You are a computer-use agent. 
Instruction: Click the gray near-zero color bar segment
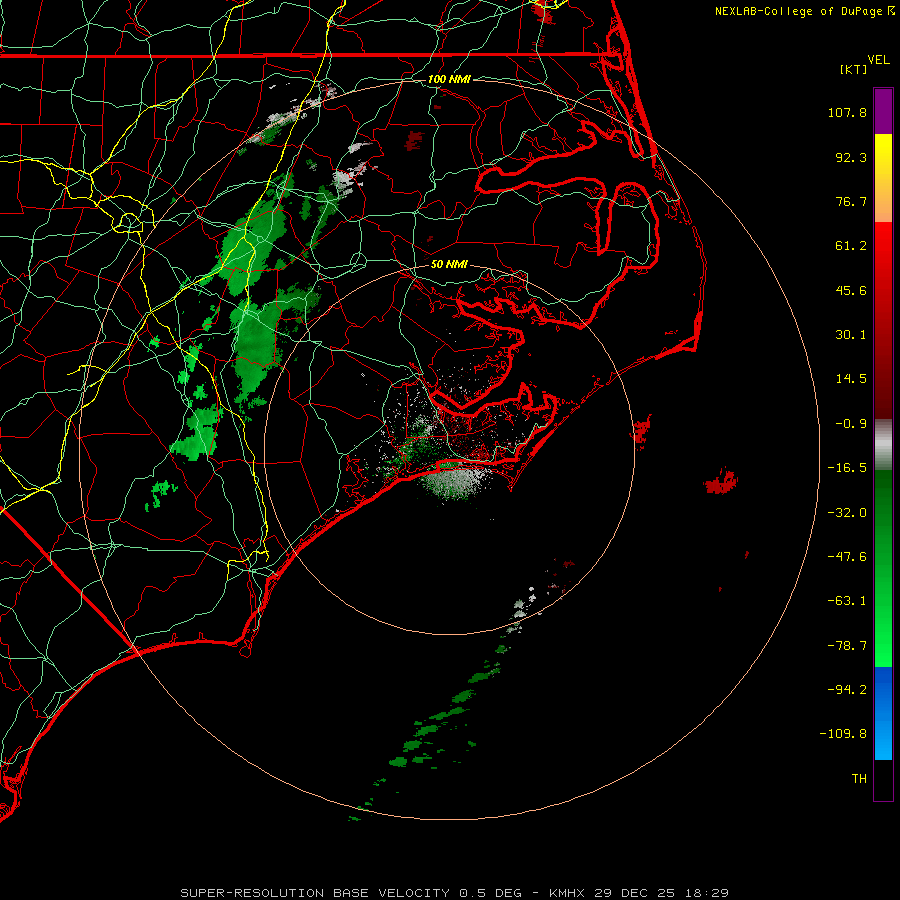(883, 445)
